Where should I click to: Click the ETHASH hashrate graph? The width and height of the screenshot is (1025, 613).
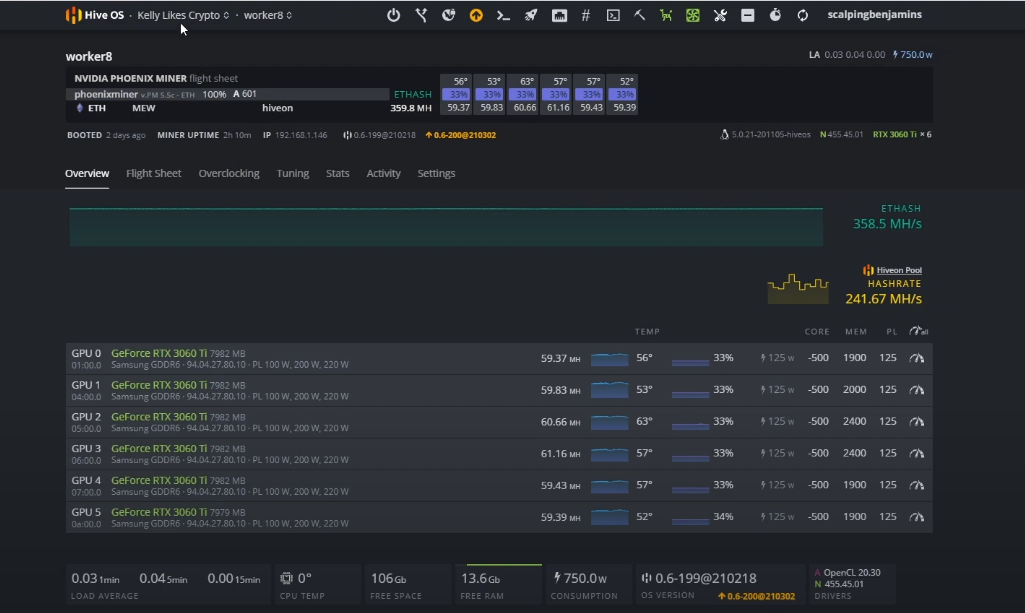446,226
